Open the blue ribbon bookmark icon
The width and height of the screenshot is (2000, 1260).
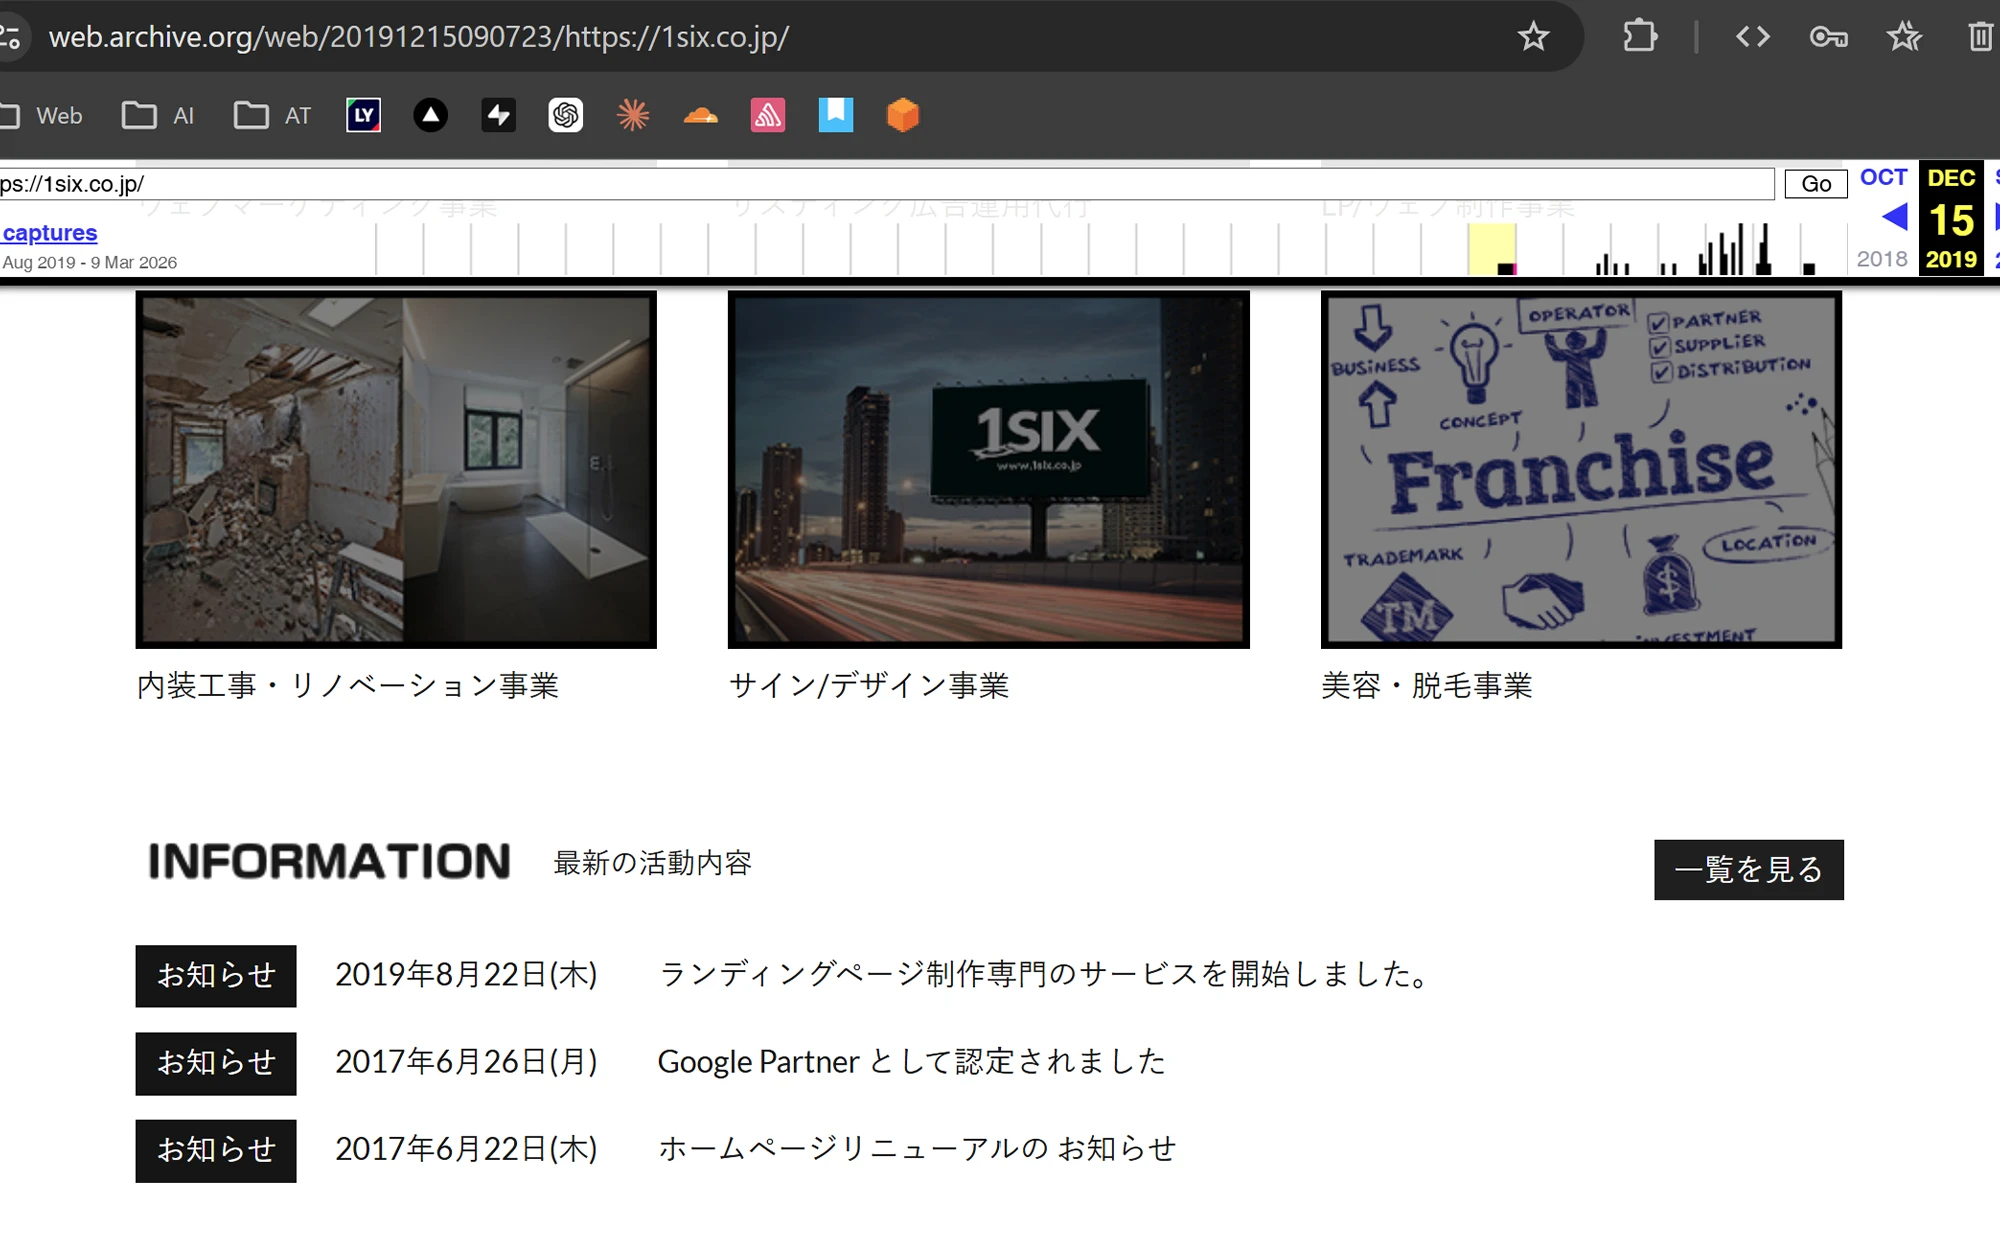click(836, 115)
